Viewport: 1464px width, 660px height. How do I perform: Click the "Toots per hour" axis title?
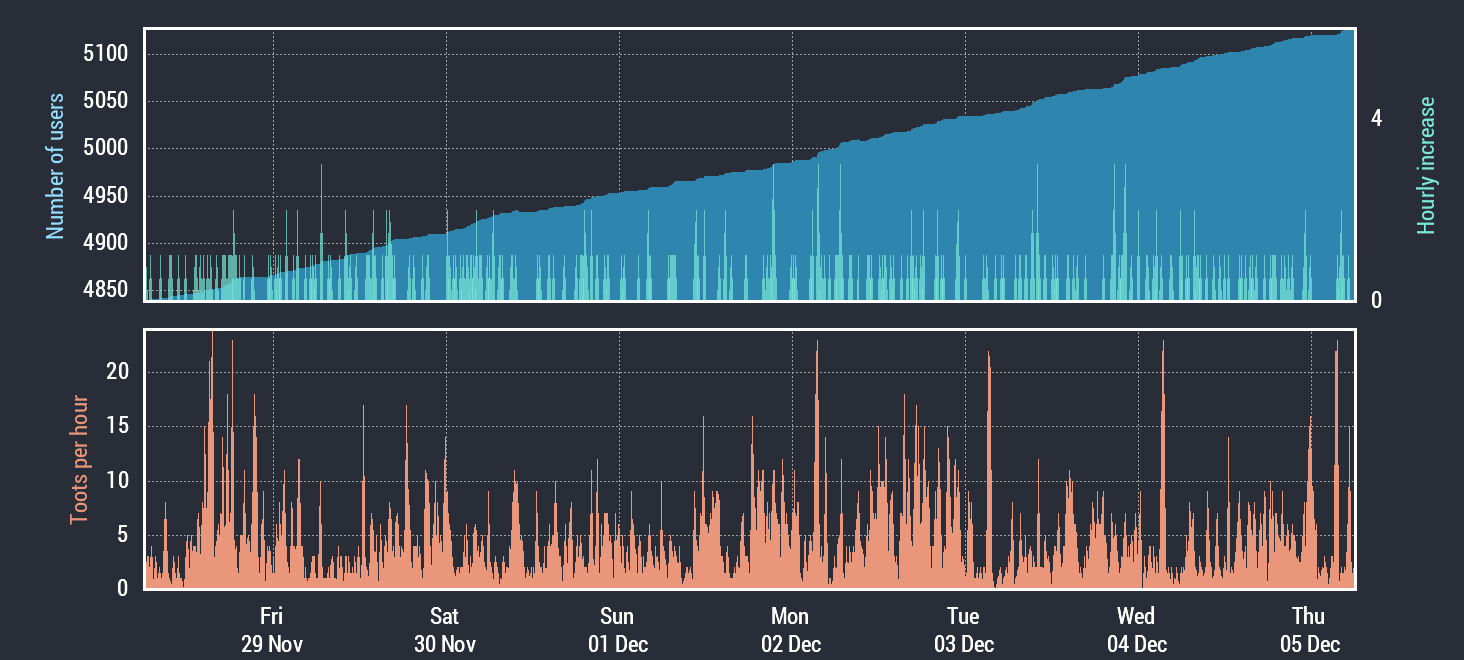click(78, 460)
